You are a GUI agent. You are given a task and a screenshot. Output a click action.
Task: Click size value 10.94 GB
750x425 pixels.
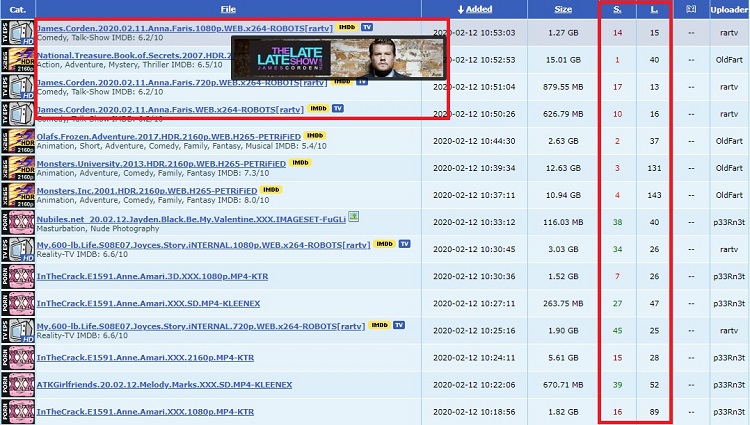tap(563, 195)
